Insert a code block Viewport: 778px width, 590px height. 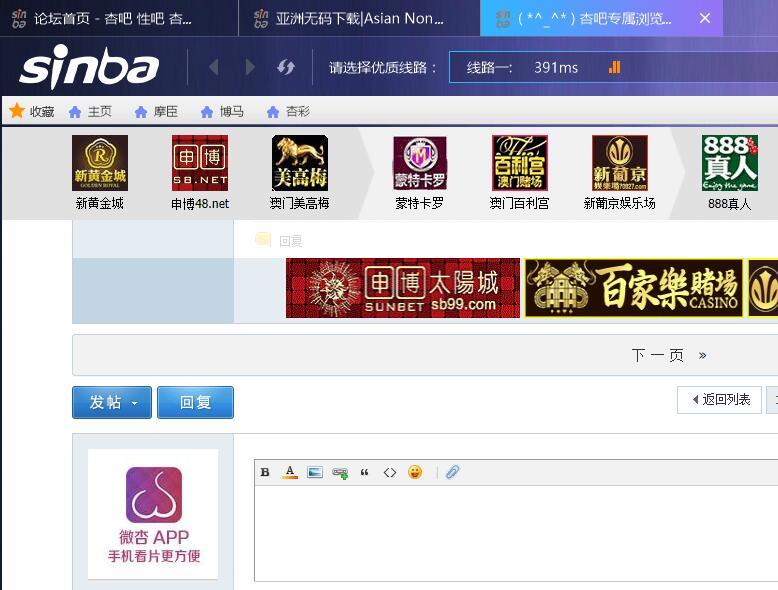(390, 472)
